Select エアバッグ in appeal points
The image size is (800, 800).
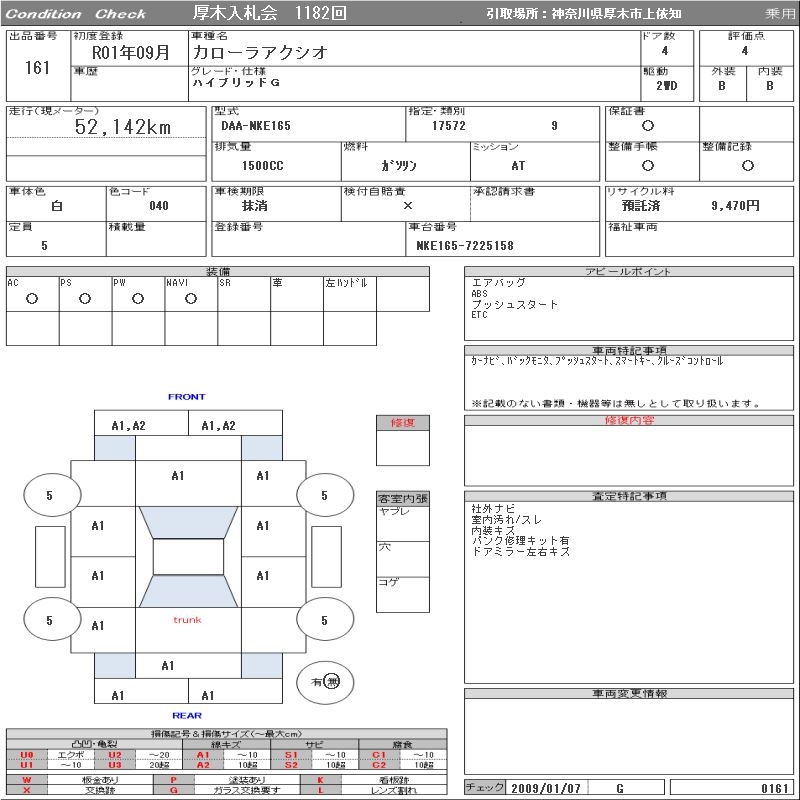(498, 283)
